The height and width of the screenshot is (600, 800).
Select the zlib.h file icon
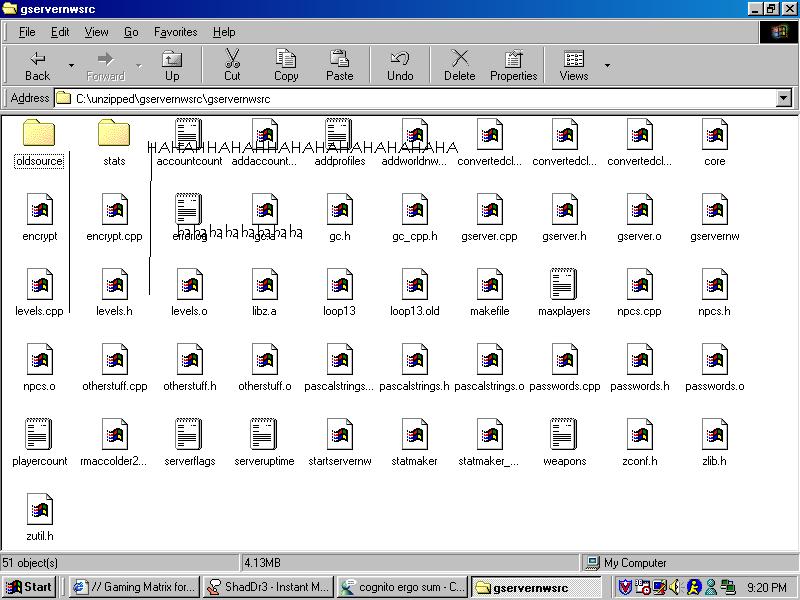click(714, 436)
